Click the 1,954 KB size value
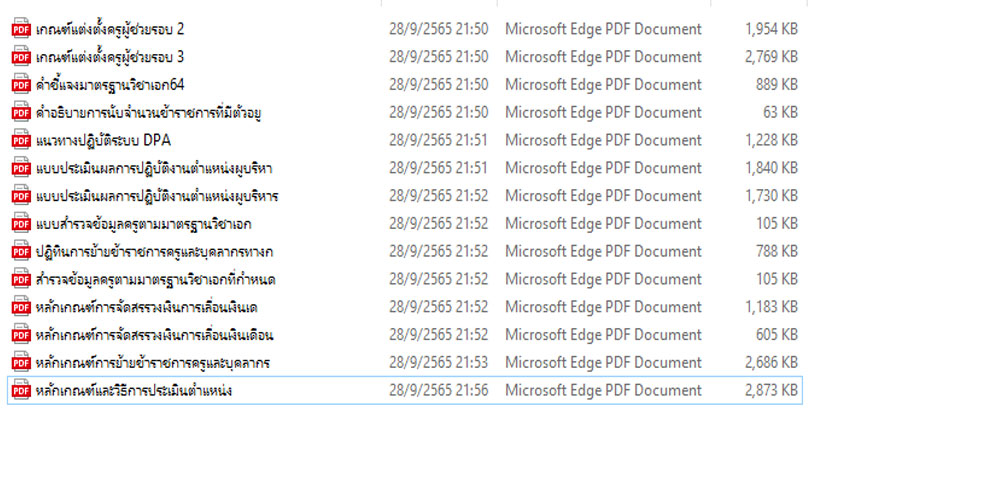 pyautogui.click(x=770, y=29)
